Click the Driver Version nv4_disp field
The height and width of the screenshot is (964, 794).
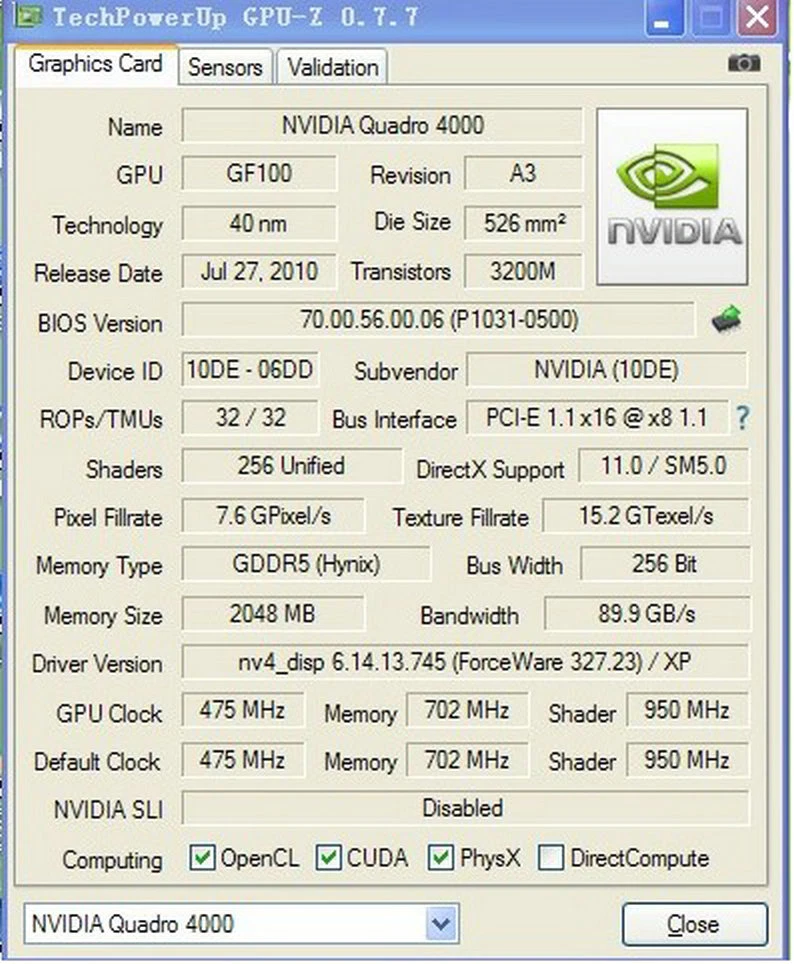pos(465,662)
